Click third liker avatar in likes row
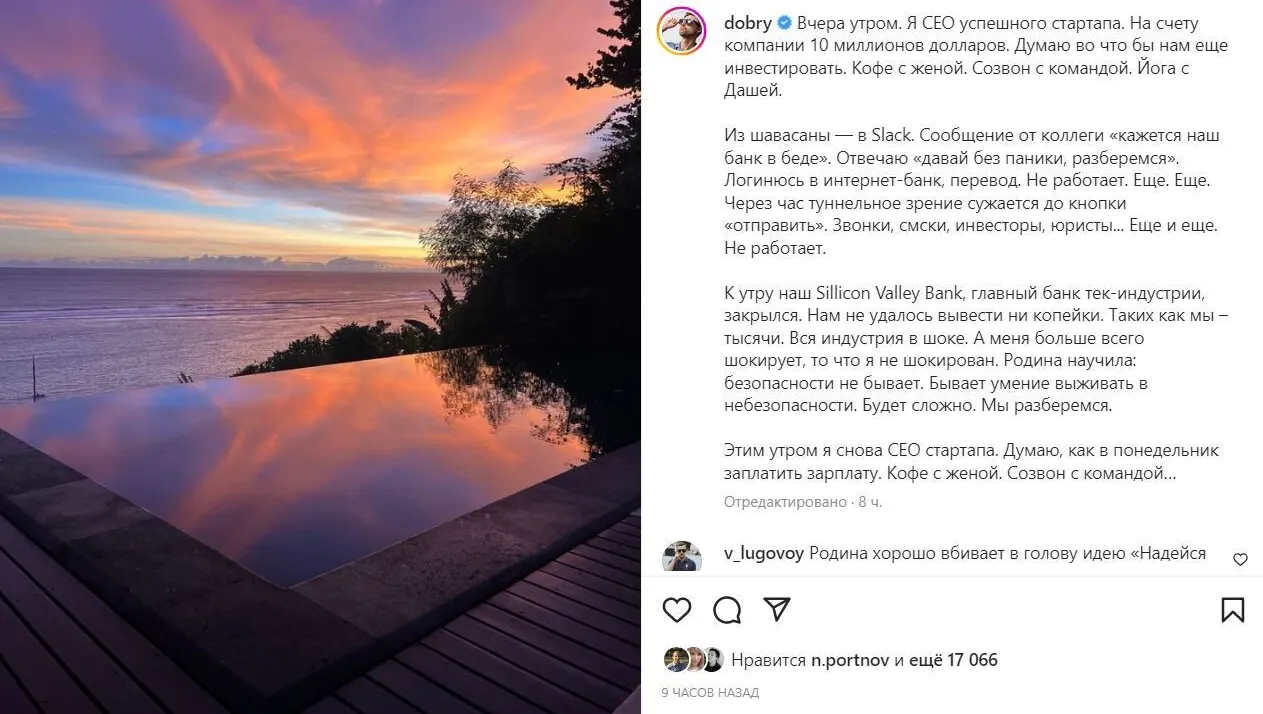Image resolution: width=1263 pixels, height=714 pixels. (x=711, y=660)
